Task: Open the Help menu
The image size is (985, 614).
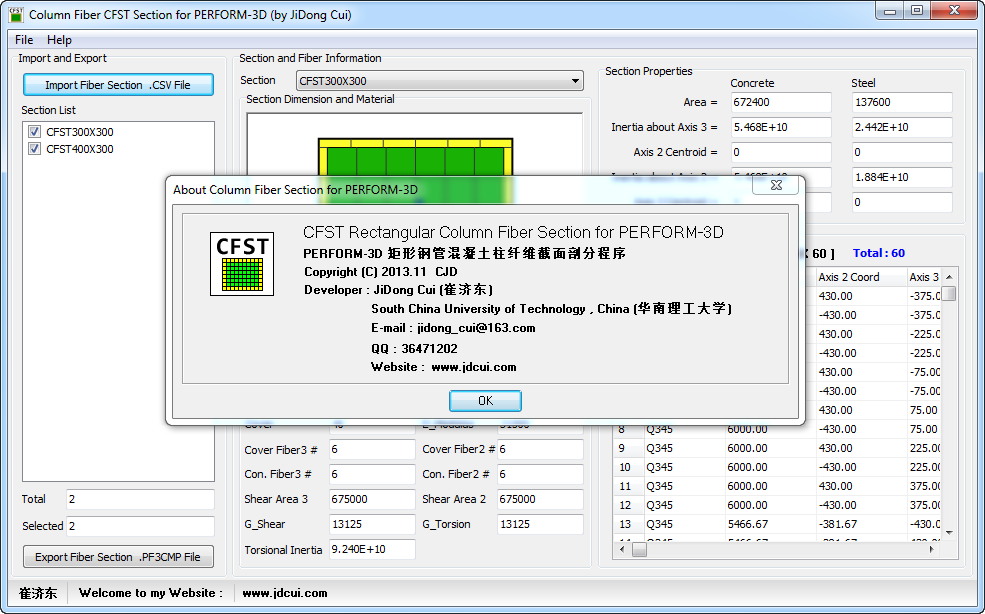Action: pos(59,40)
